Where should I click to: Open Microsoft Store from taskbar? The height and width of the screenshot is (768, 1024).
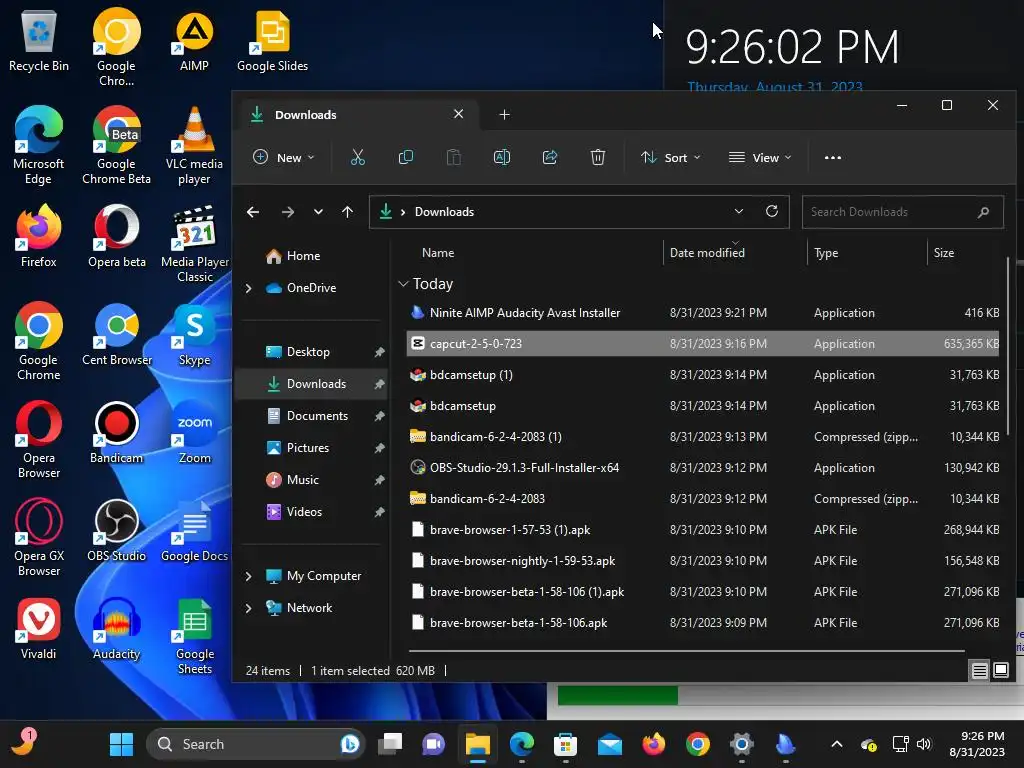click(566, 744)
